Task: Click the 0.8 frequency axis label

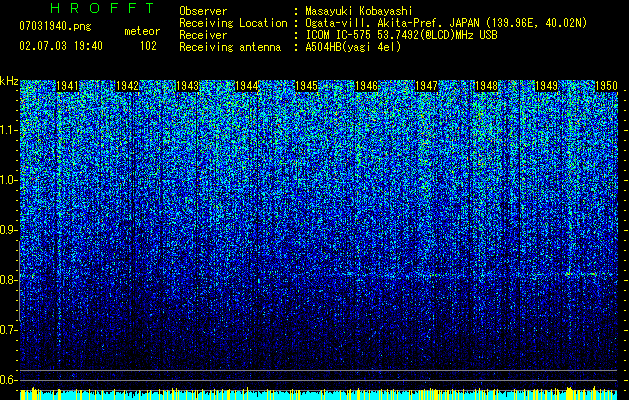Action: (x=8, y=280)
